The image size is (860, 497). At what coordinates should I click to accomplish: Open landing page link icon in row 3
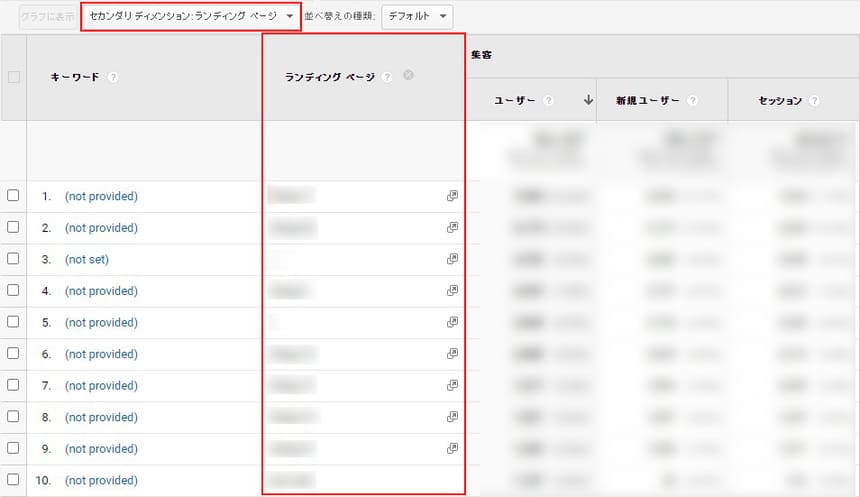click(452, 260)
